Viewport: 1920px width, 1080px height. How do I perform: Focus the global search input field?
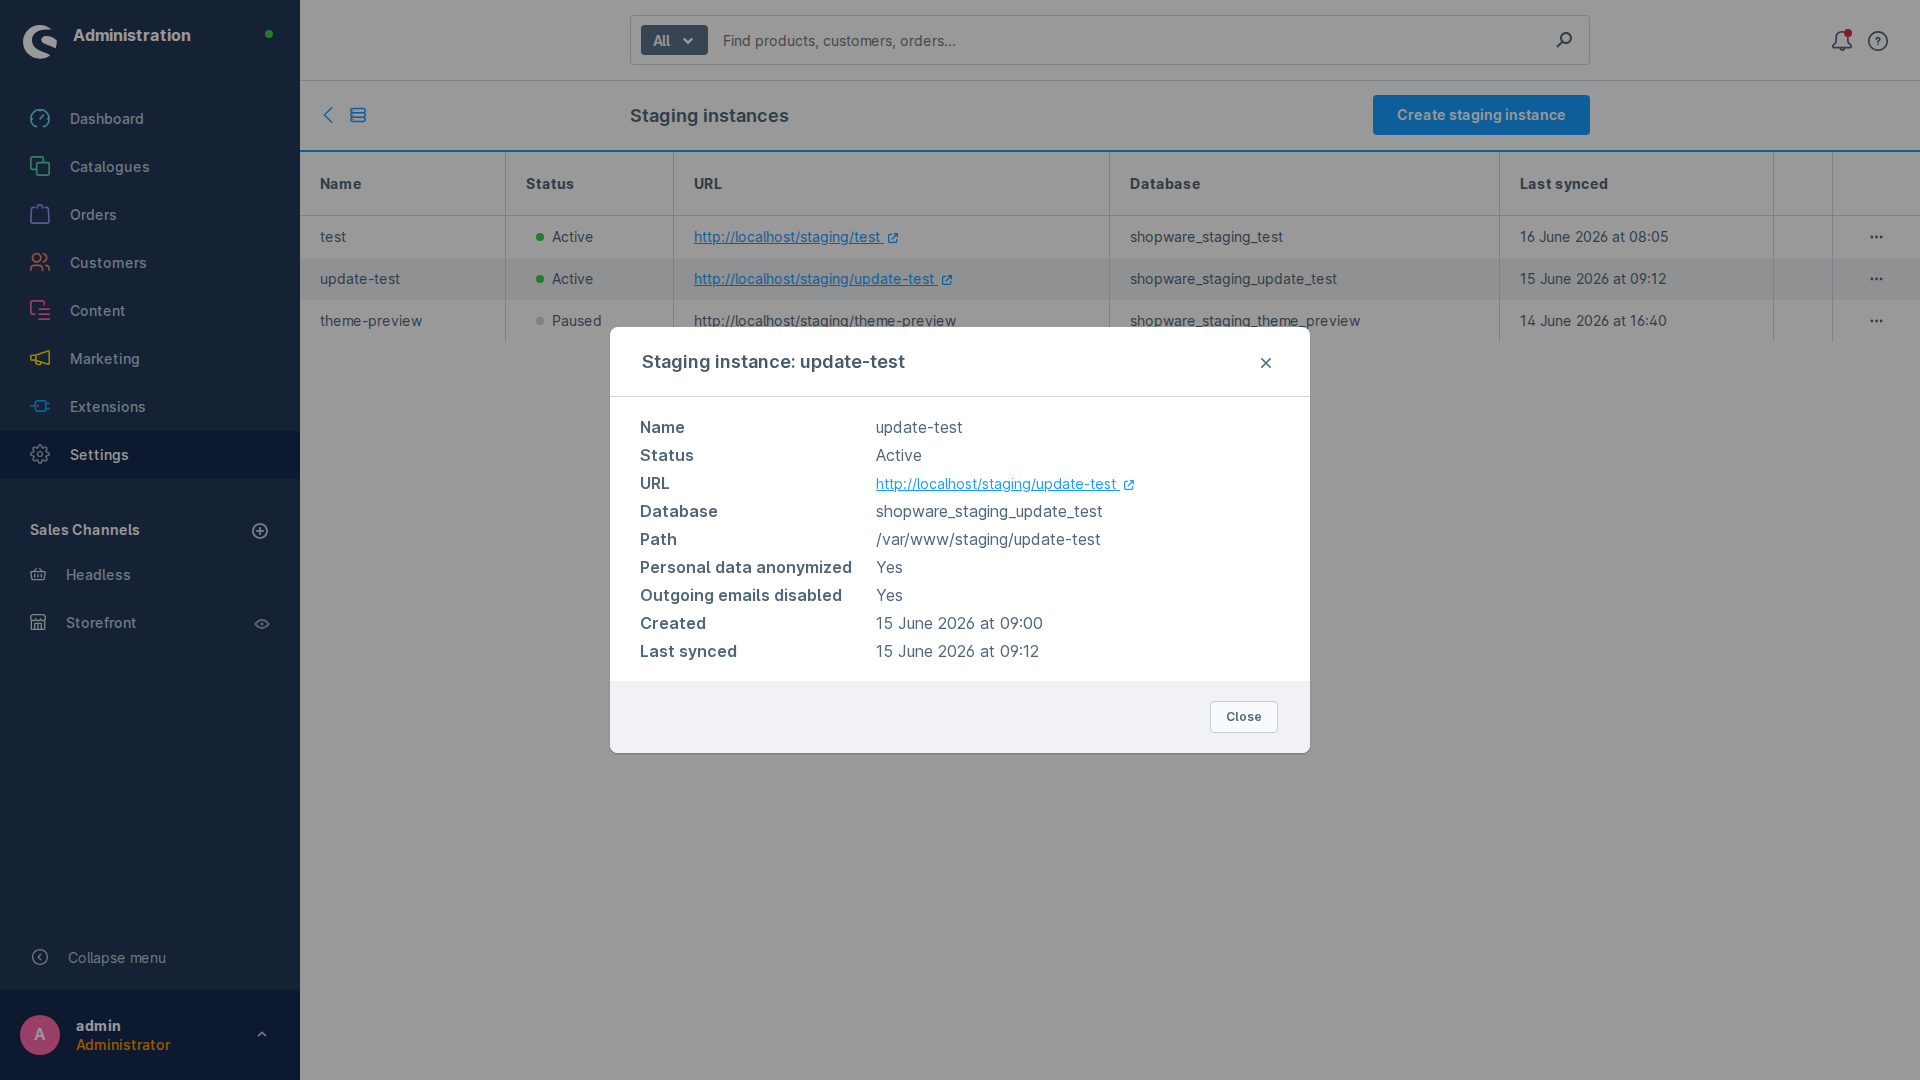click(1130, 41)
